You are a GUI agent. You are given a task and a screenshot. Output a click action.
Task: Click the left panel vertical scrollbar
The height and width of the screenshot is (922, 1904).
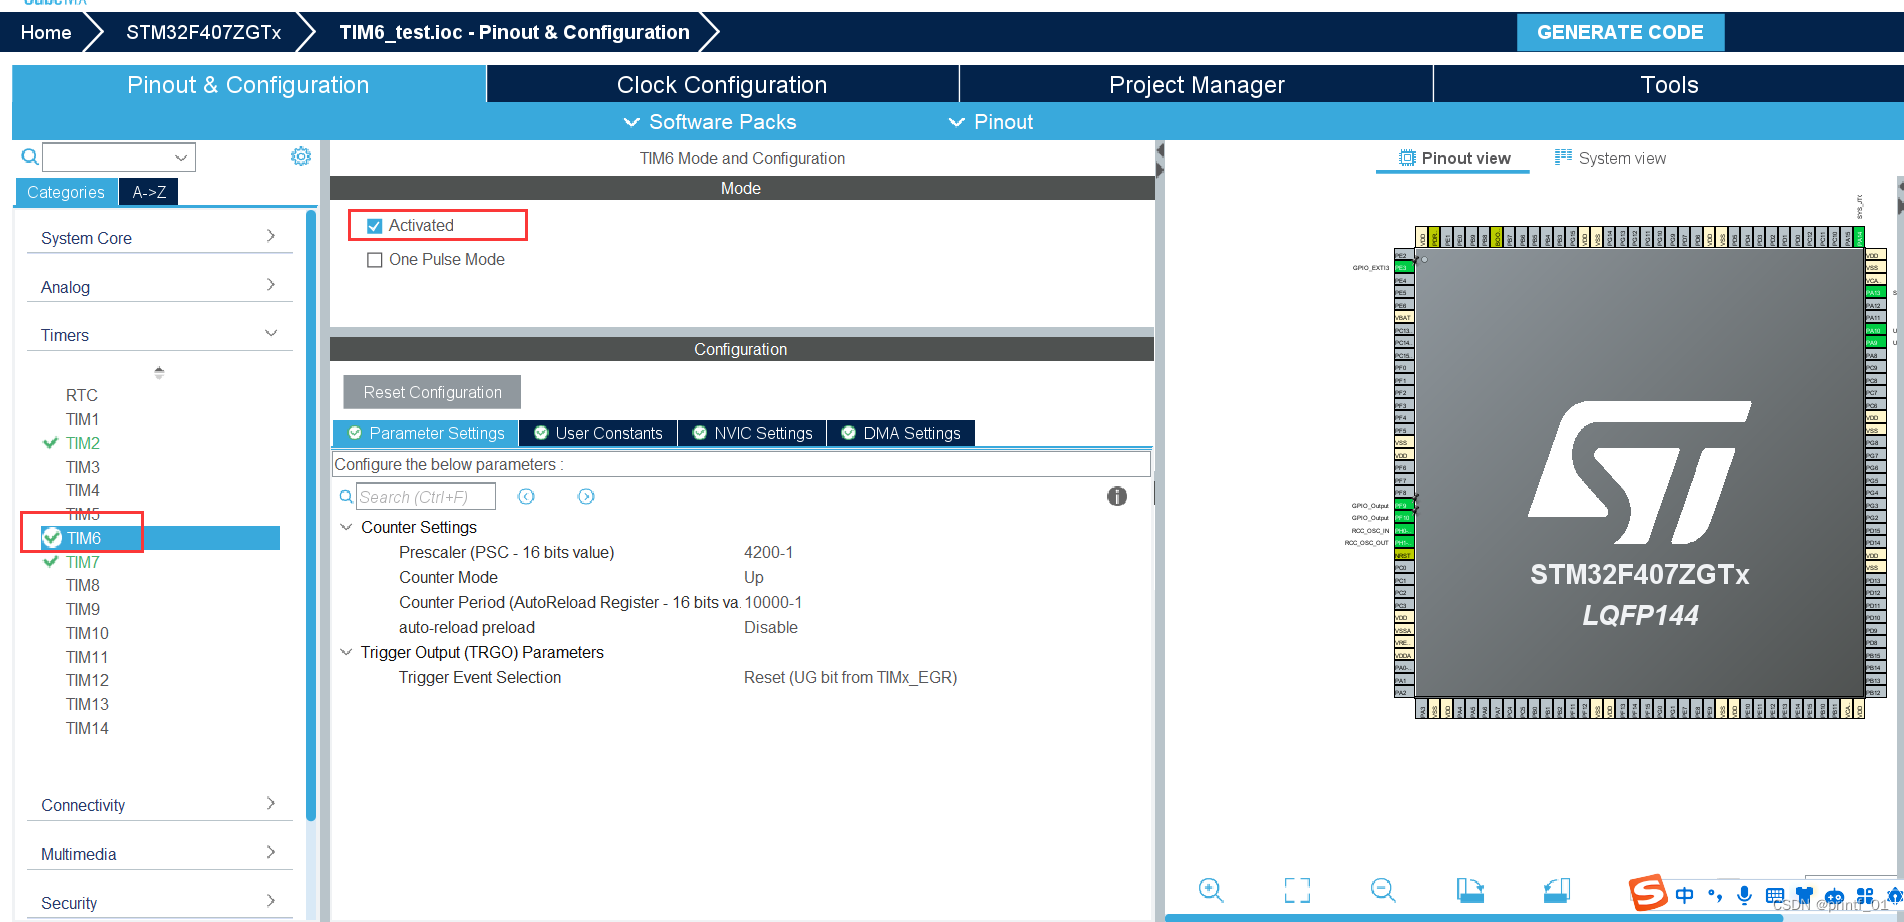[311, 515]
